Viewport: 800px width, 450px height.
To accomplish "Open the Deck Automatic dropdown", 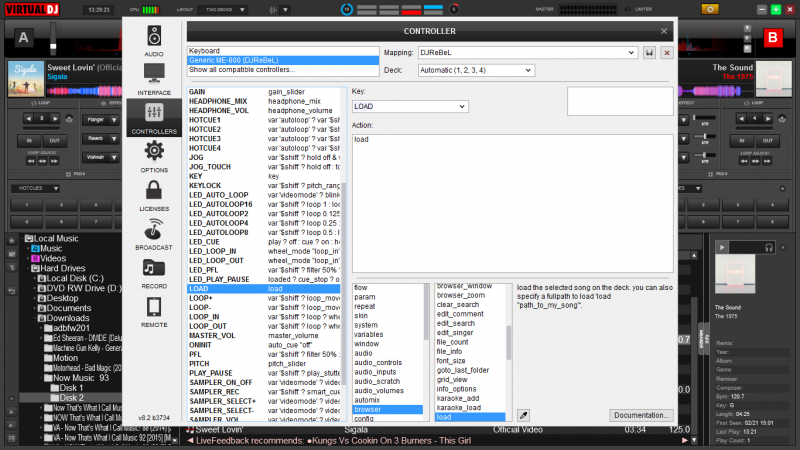I will pyautogui.click(x=476, y=70).
